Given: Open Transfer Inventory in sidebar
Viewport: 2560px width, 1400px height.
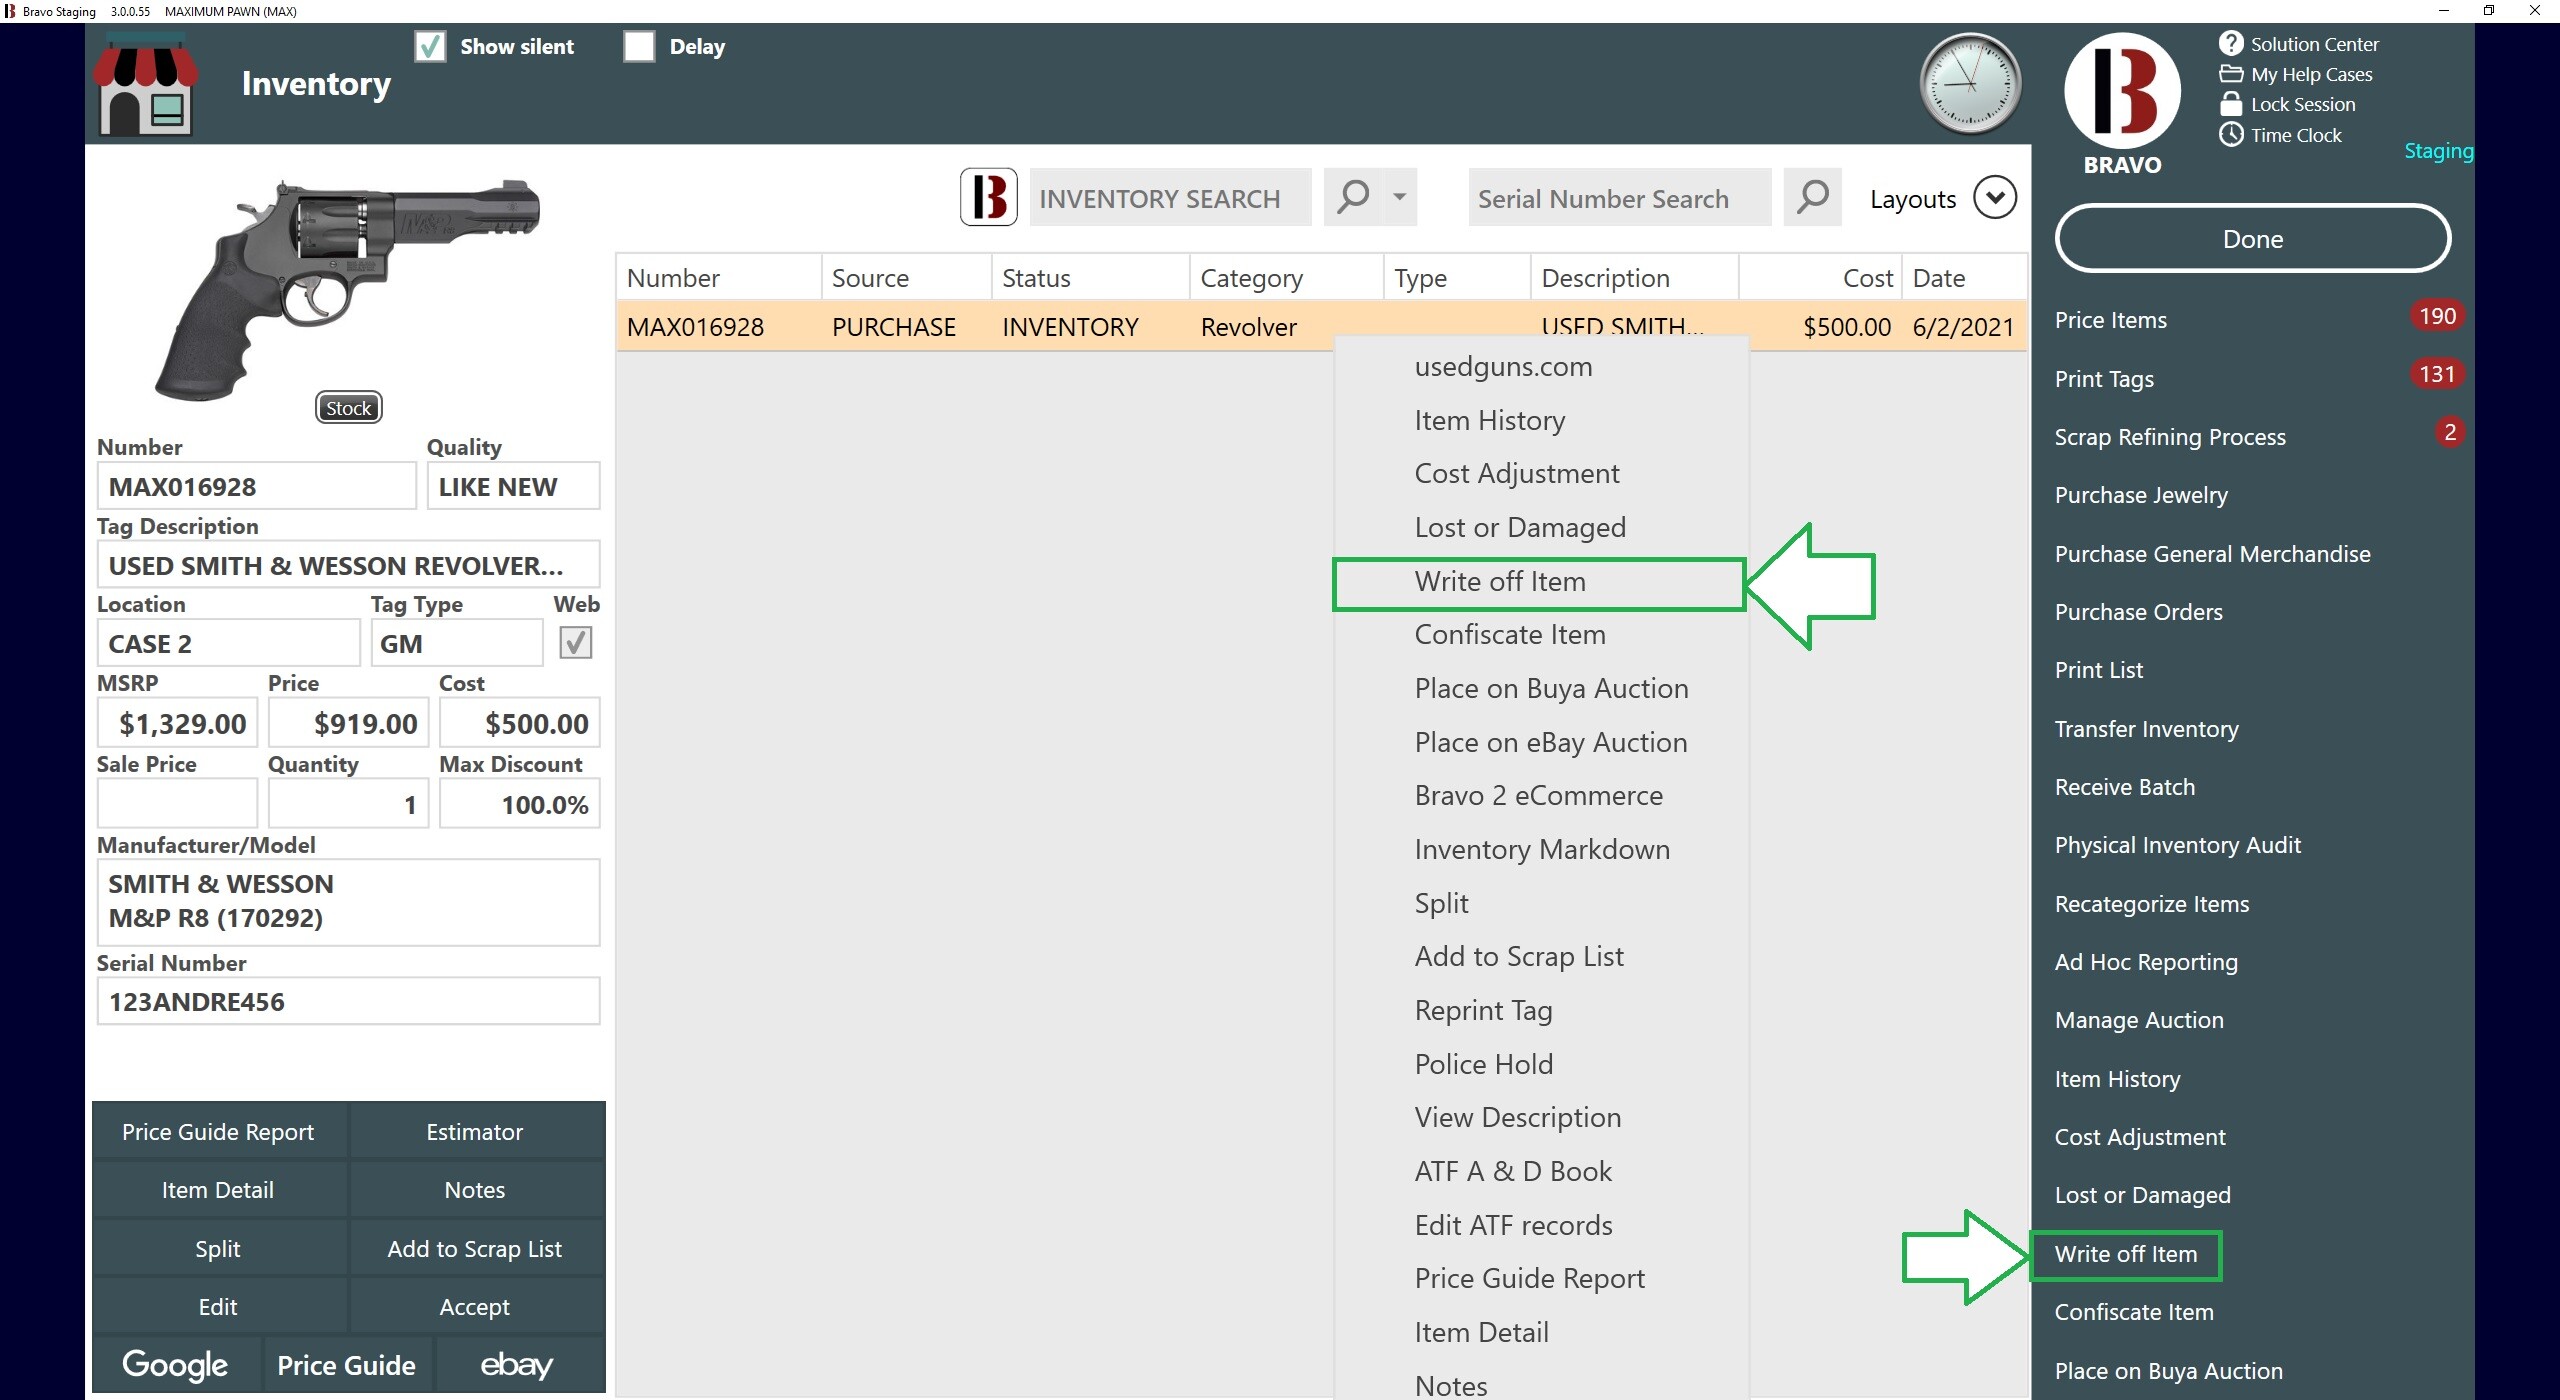Looking at the screenshot, I should 2146,729.
